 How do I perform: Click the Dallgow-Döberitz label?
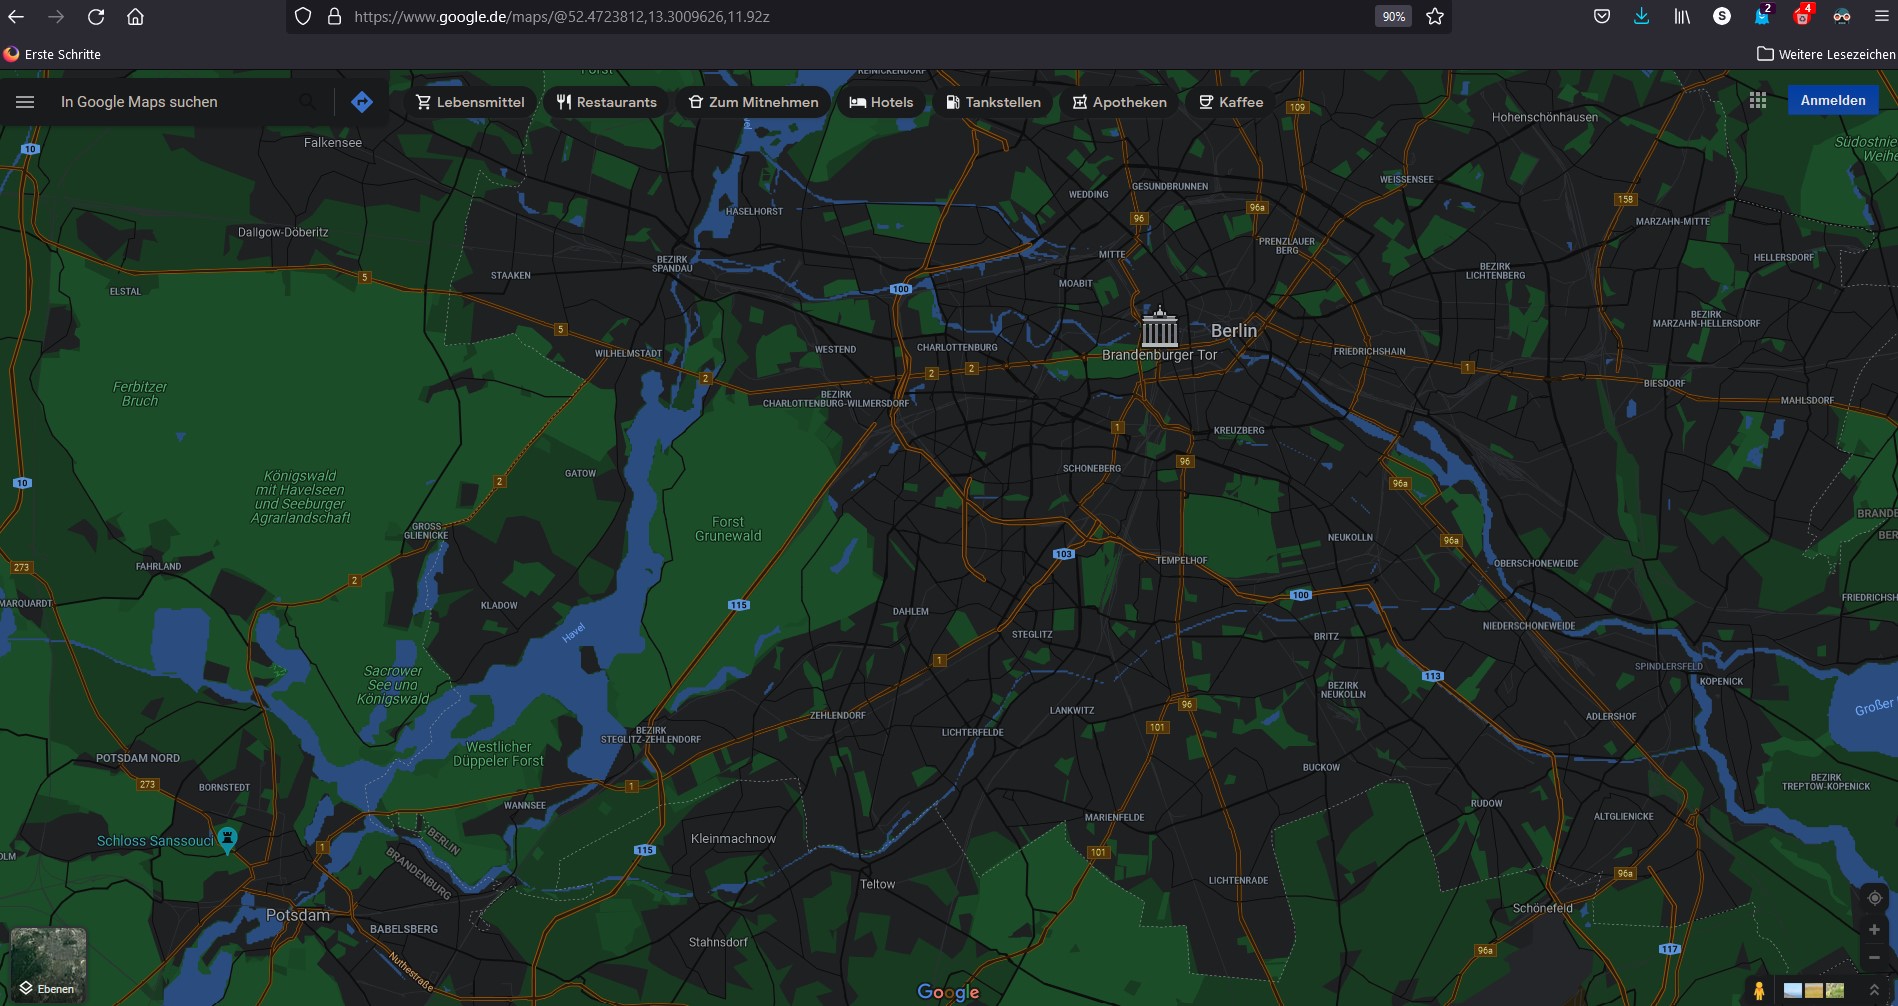click(x=283, y=232)
